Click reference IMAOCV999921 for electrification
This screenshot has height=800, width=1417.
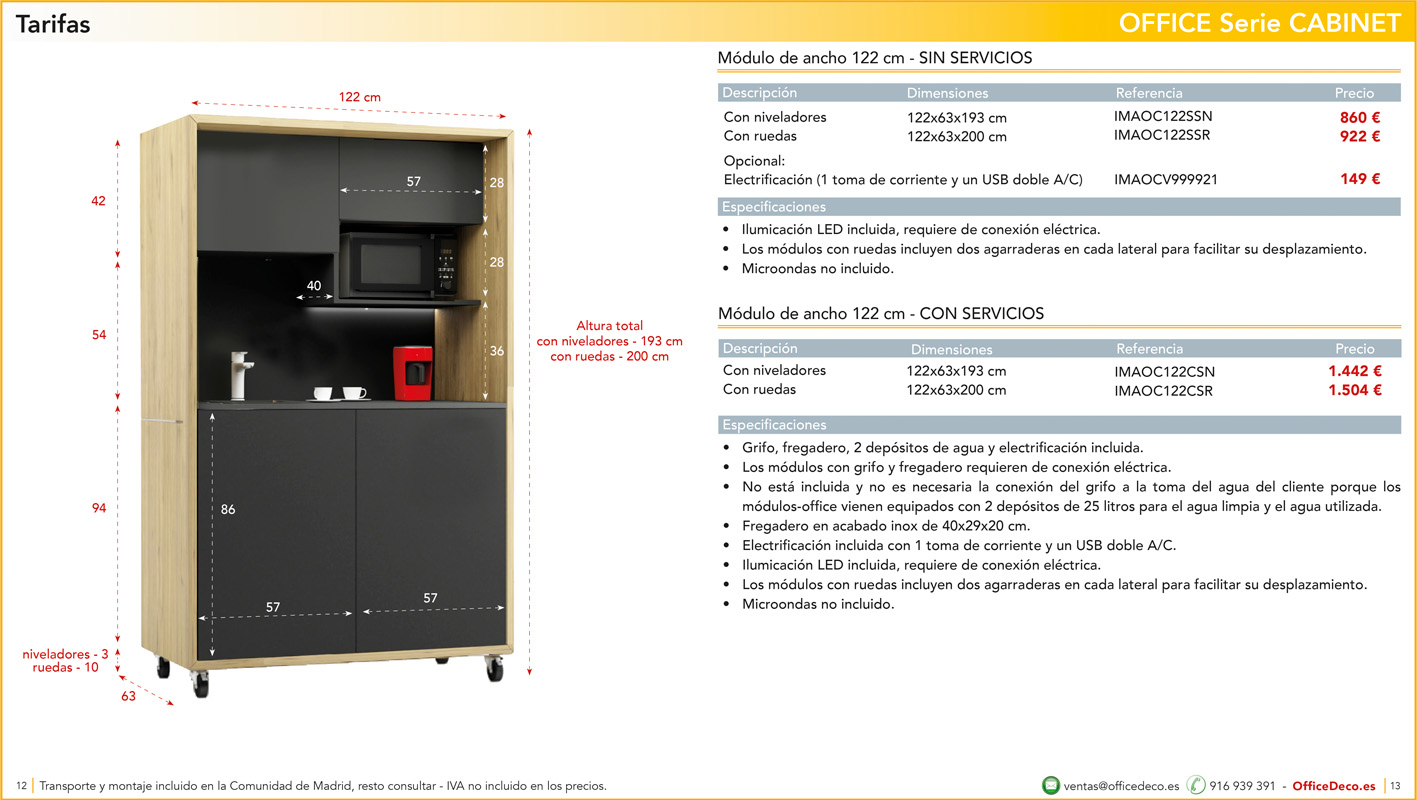[1166, 180]
